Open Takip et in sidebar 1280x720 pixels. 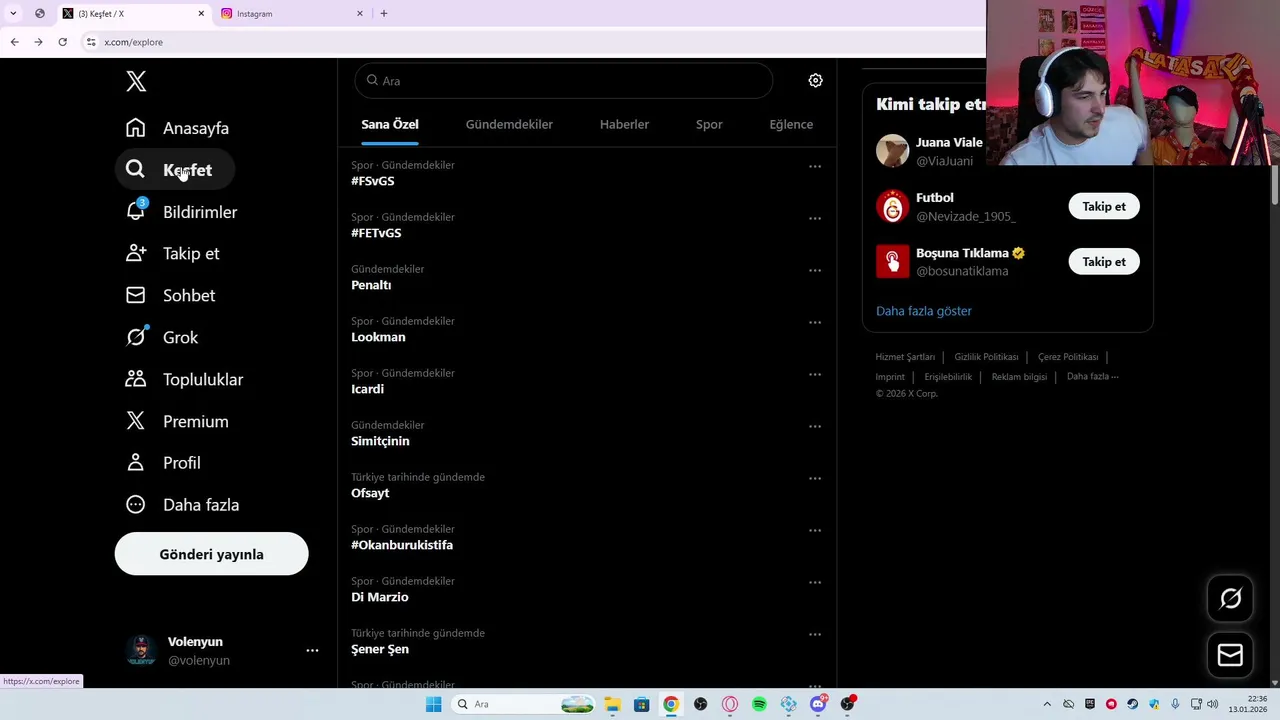pos(172,253)
